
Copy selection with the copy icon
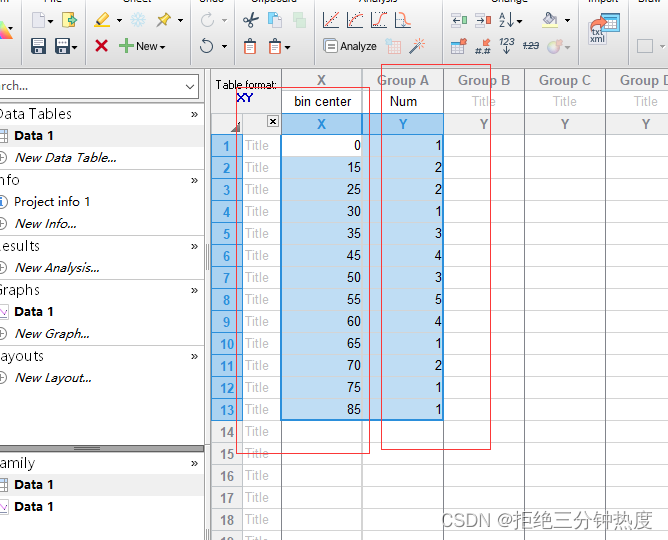pyautogui.click(x=275, y=20)
